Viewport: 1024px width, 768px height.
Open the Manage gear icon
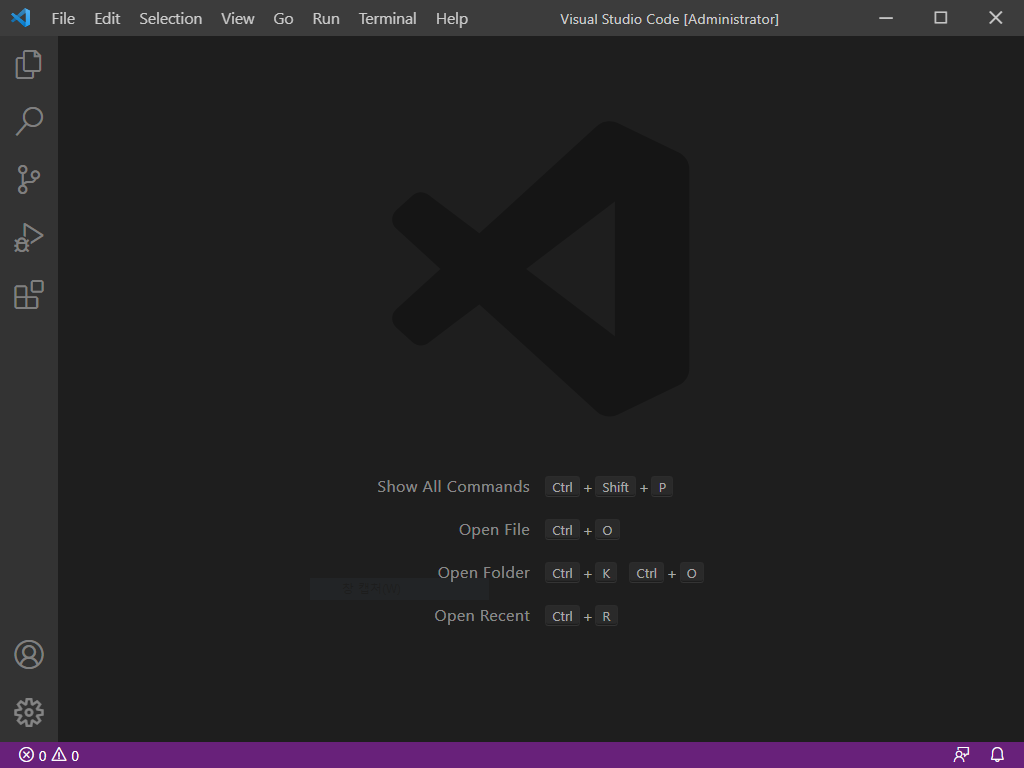pyautogui.click(x=29, y=712)
